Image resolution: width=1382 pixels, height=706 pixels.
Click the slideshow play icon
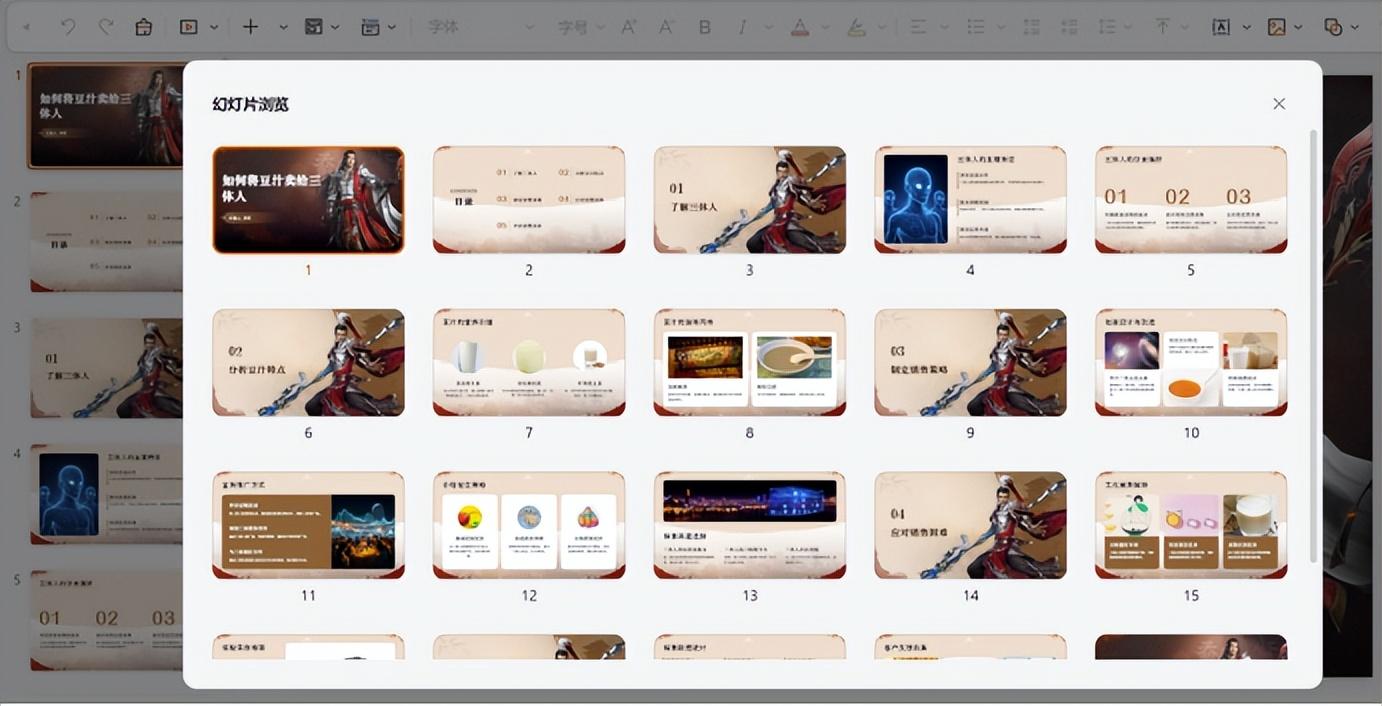[188, 27]
